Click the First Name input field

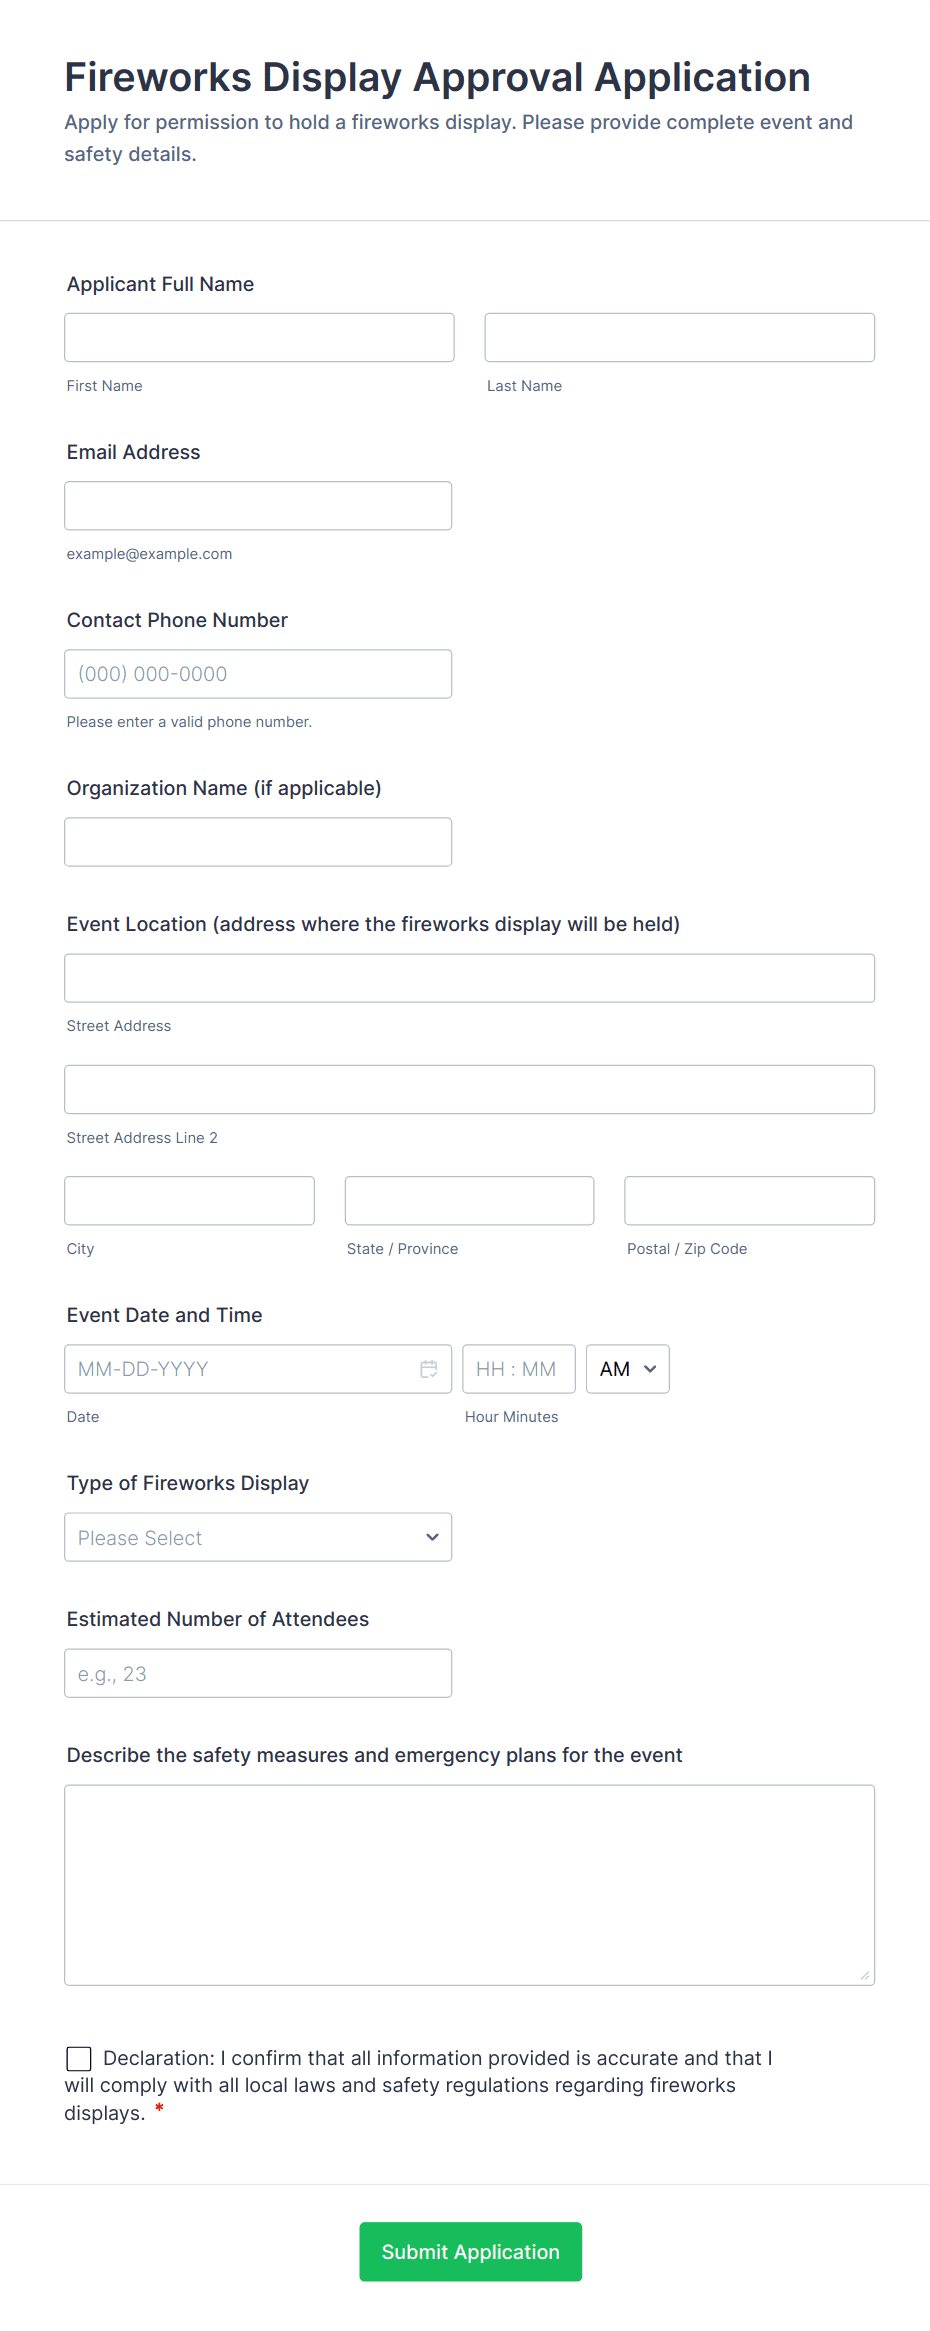pos(258,337)
